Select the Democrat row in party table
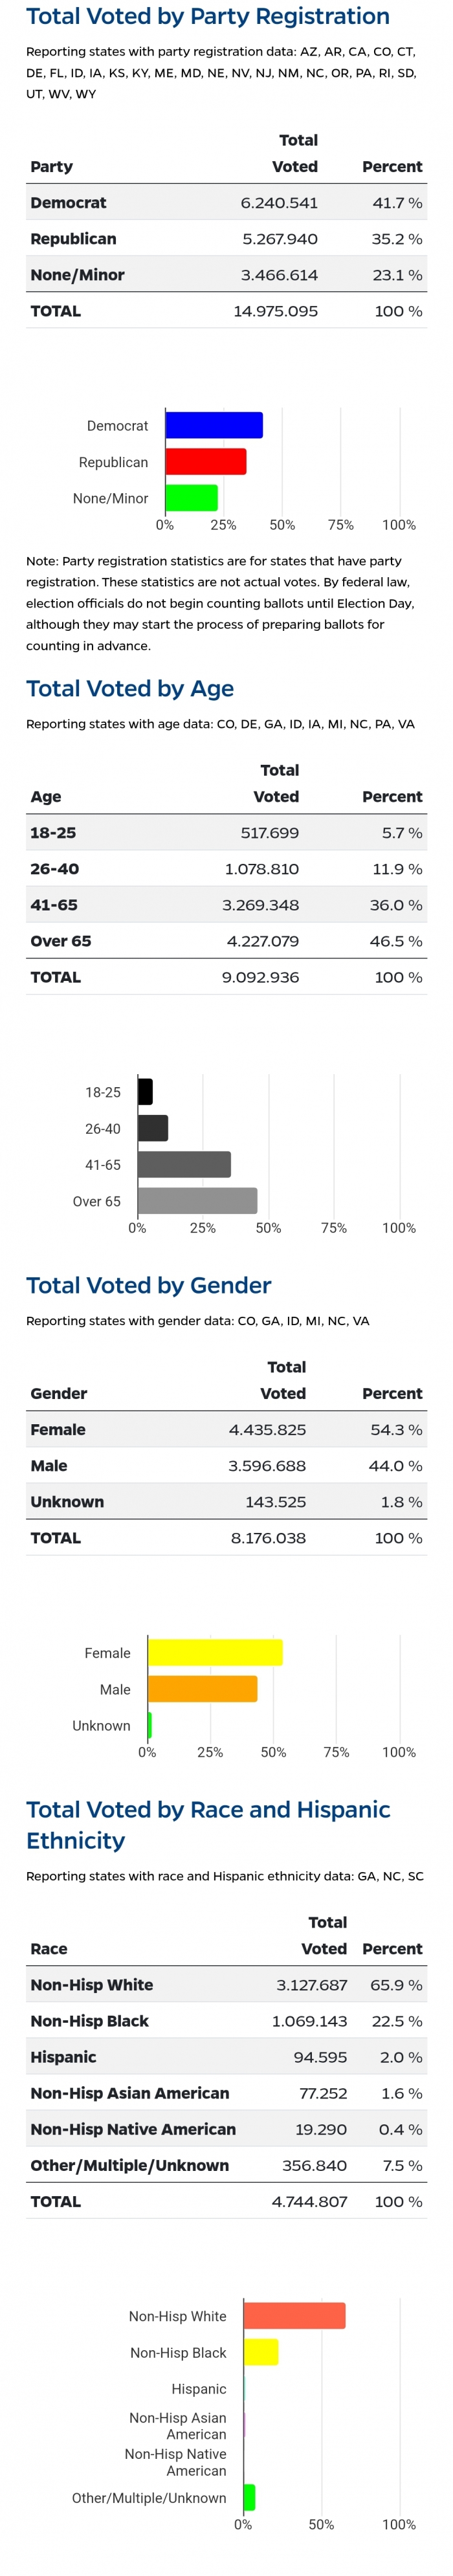453x2576 pixels. click(x=226, y=202)
